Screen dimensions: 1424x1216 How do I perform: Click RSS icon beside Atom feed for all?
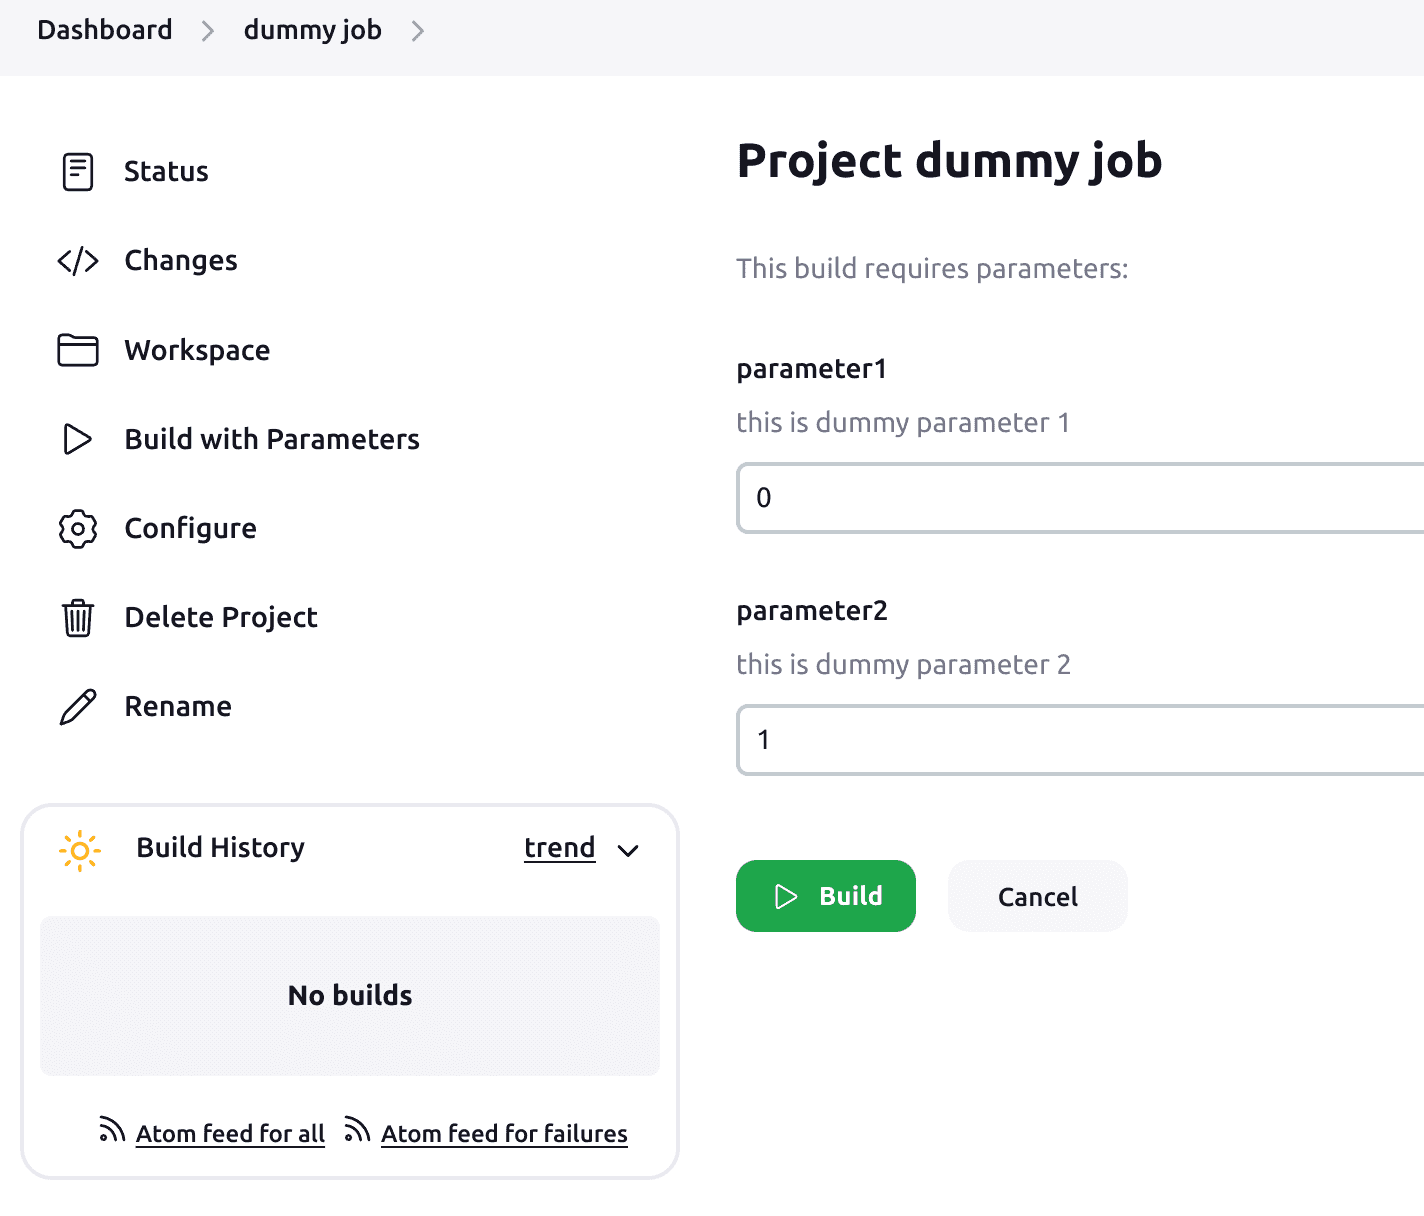coord(111,1130)
